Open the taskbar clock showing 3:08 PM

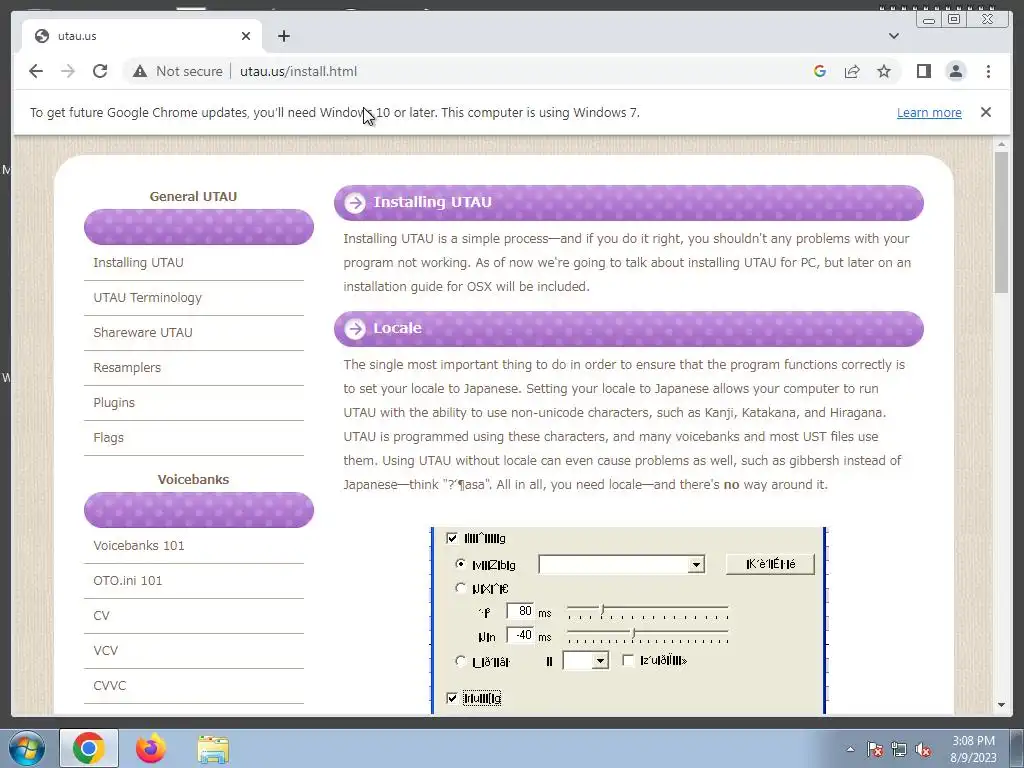click(973, 749)
